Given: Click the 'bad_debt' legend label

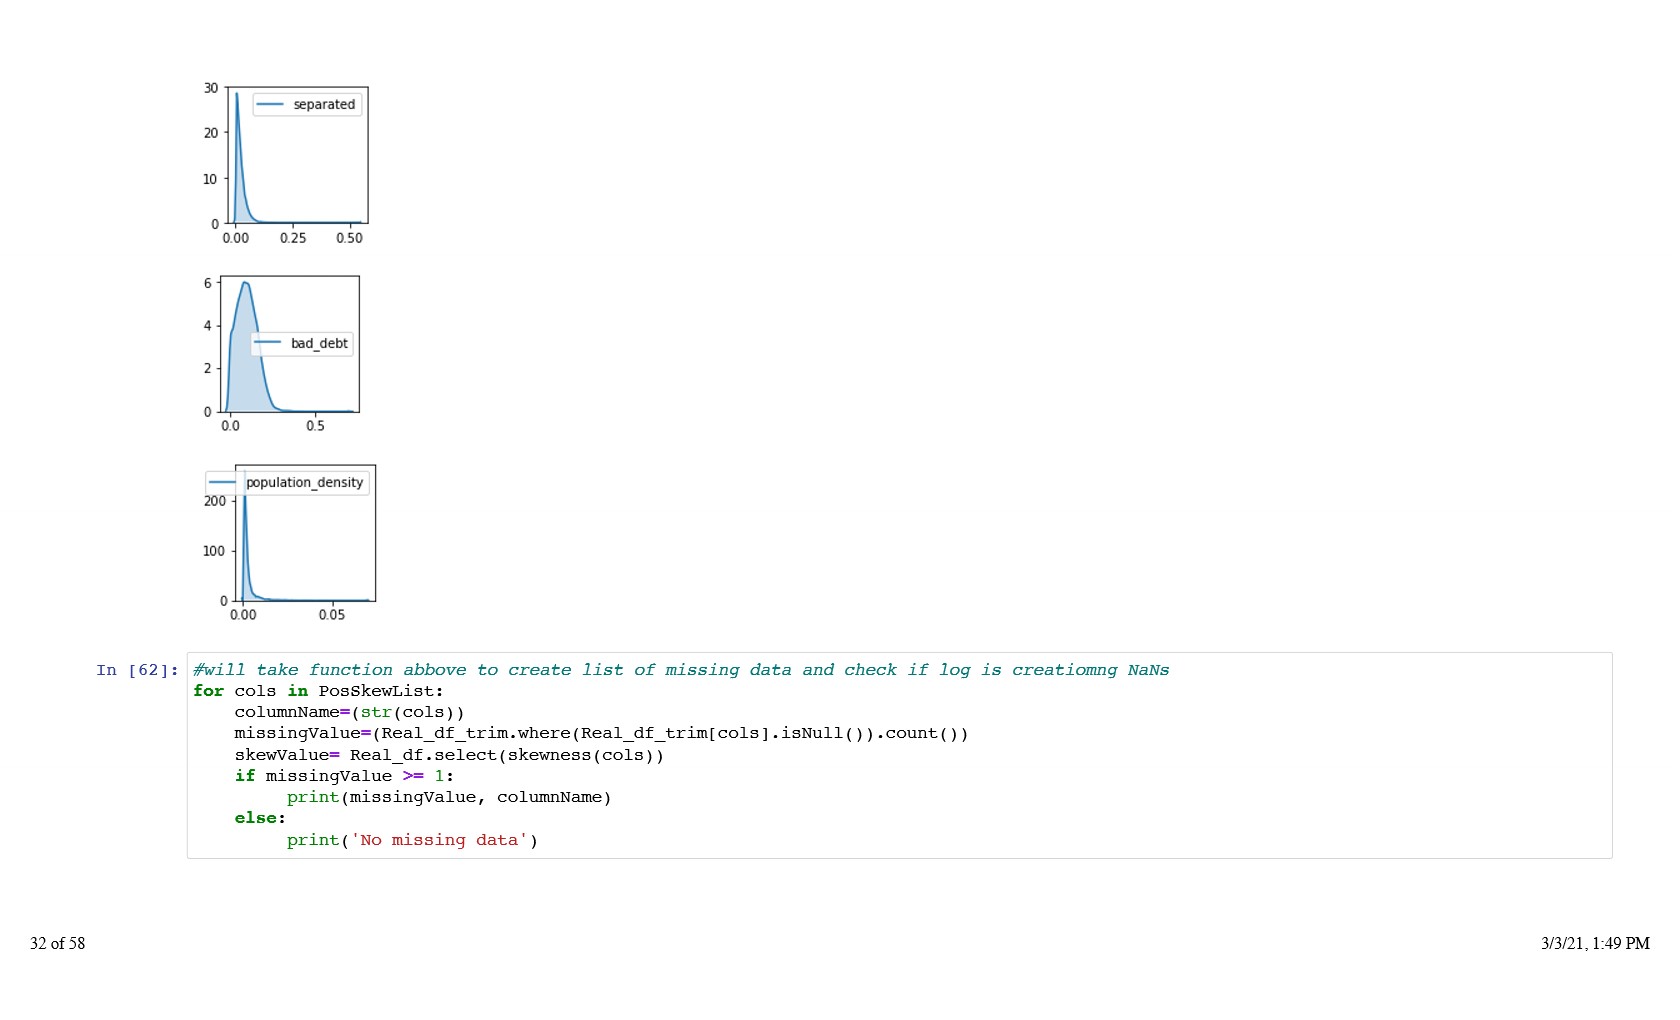Looking at the screenshot, I should click(319, 343).
